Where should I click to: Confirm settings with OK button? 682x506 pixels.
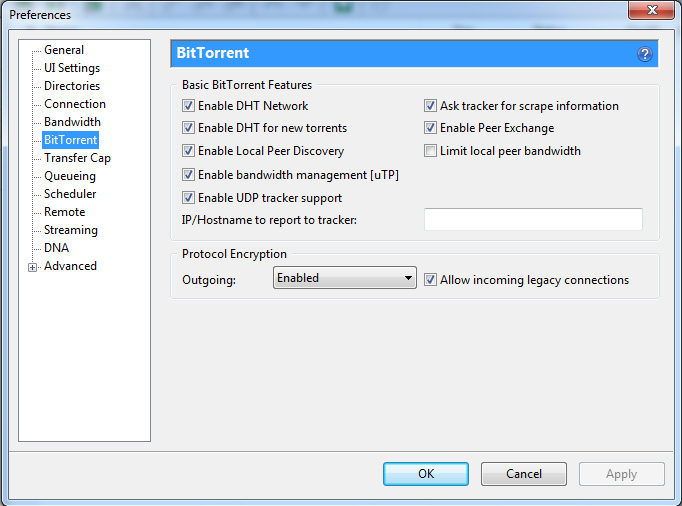point(426,474)
